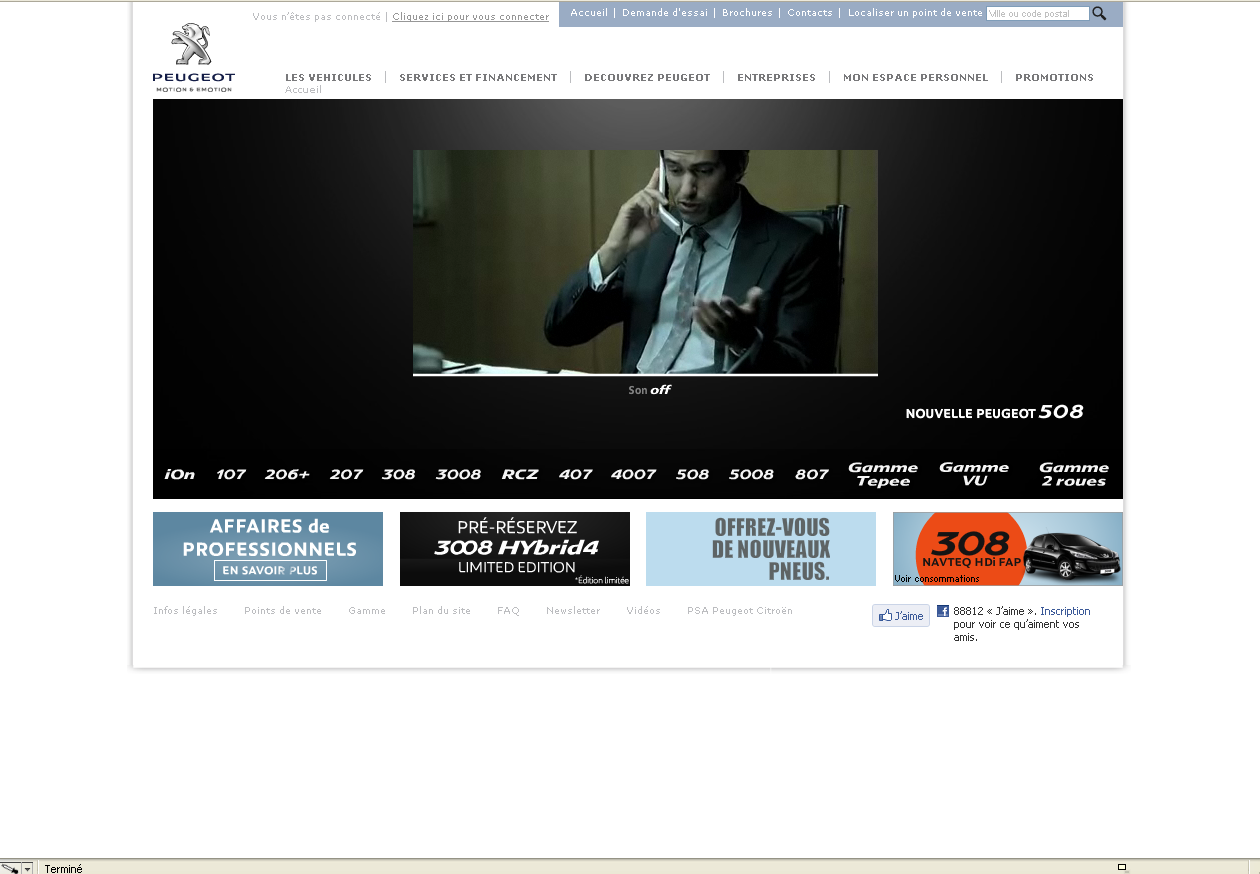Viewport: 1260px width, 874px height.
Task: Open Gamme VU range
Action: (x=974, y=474)
